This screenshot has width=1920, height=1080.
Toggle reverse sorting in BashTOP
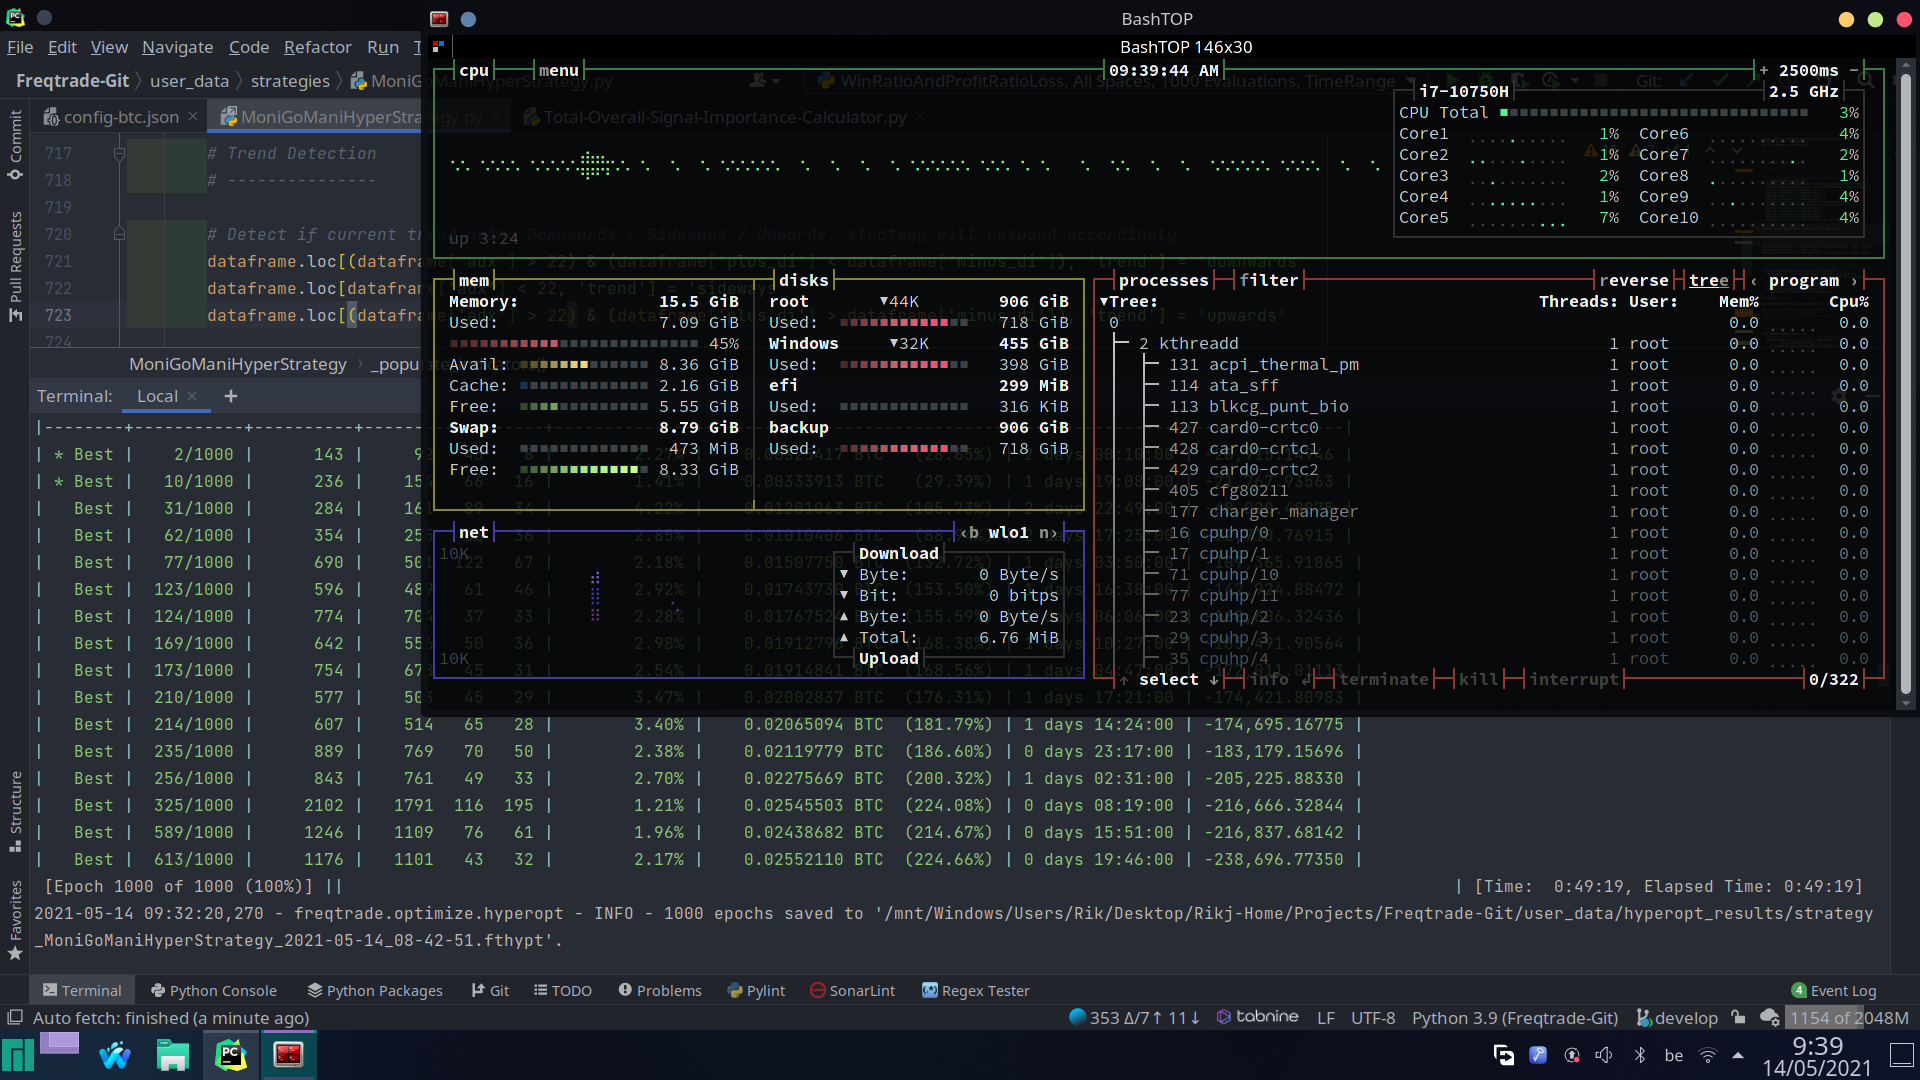pyautogui.click(x=1634, y=280)
